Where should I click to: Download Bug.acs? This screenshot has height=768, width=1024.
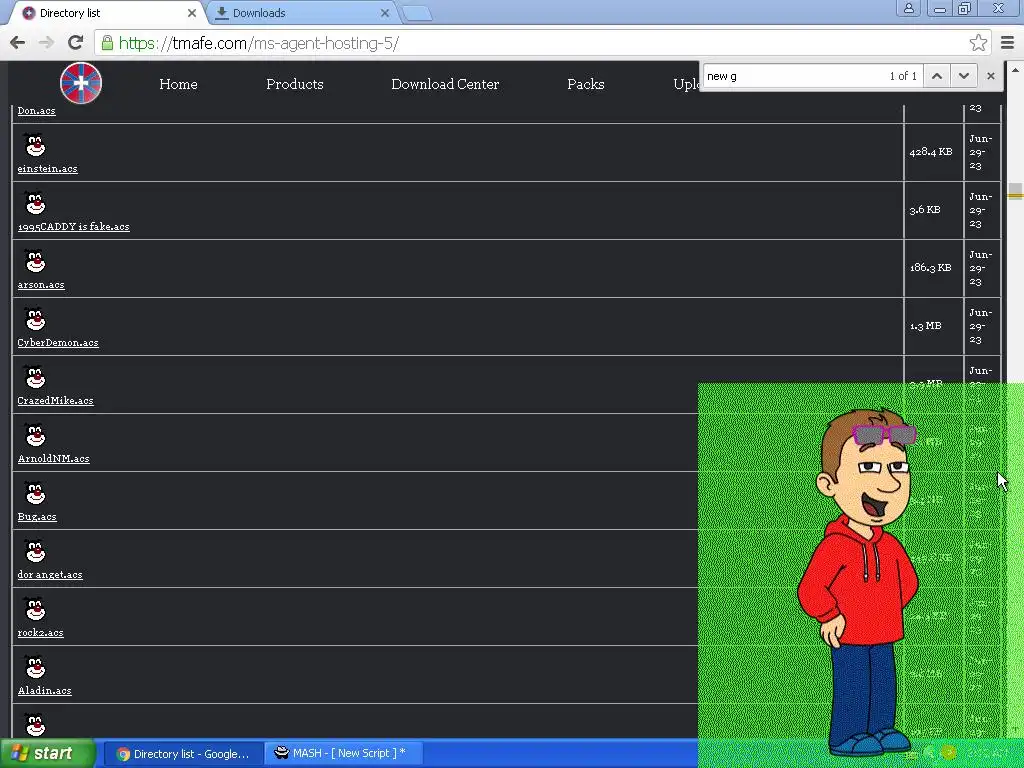37,517
